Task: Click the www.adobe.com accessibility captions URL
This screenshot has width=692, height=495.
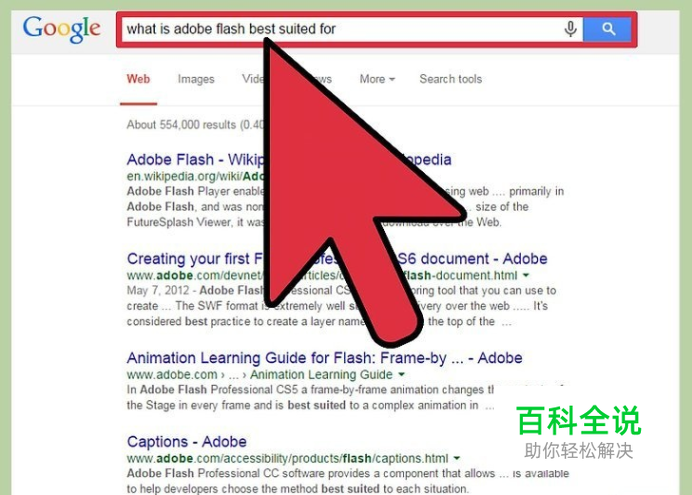Action: (x=287, y=458)
